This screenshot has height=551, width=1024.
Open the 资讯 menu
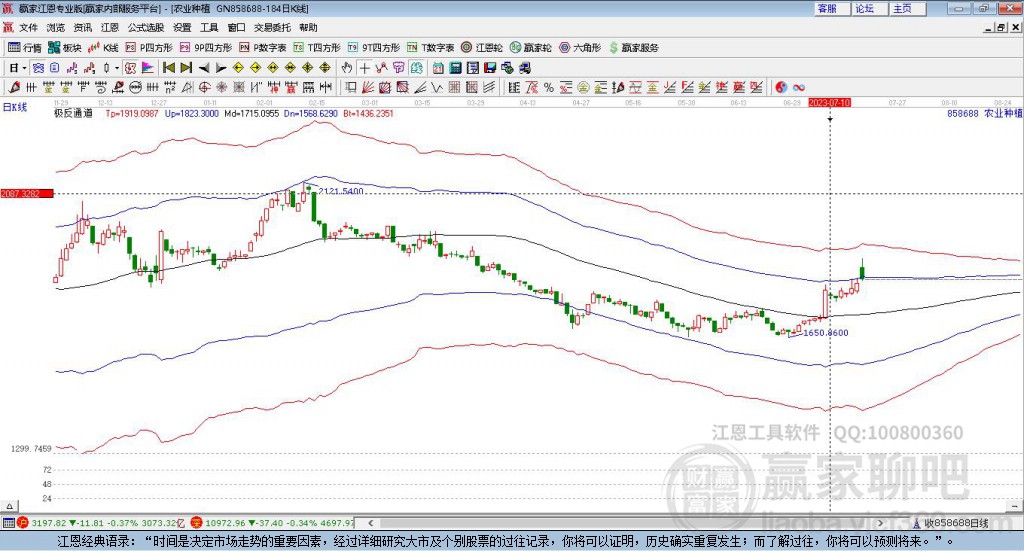point(82,27)
